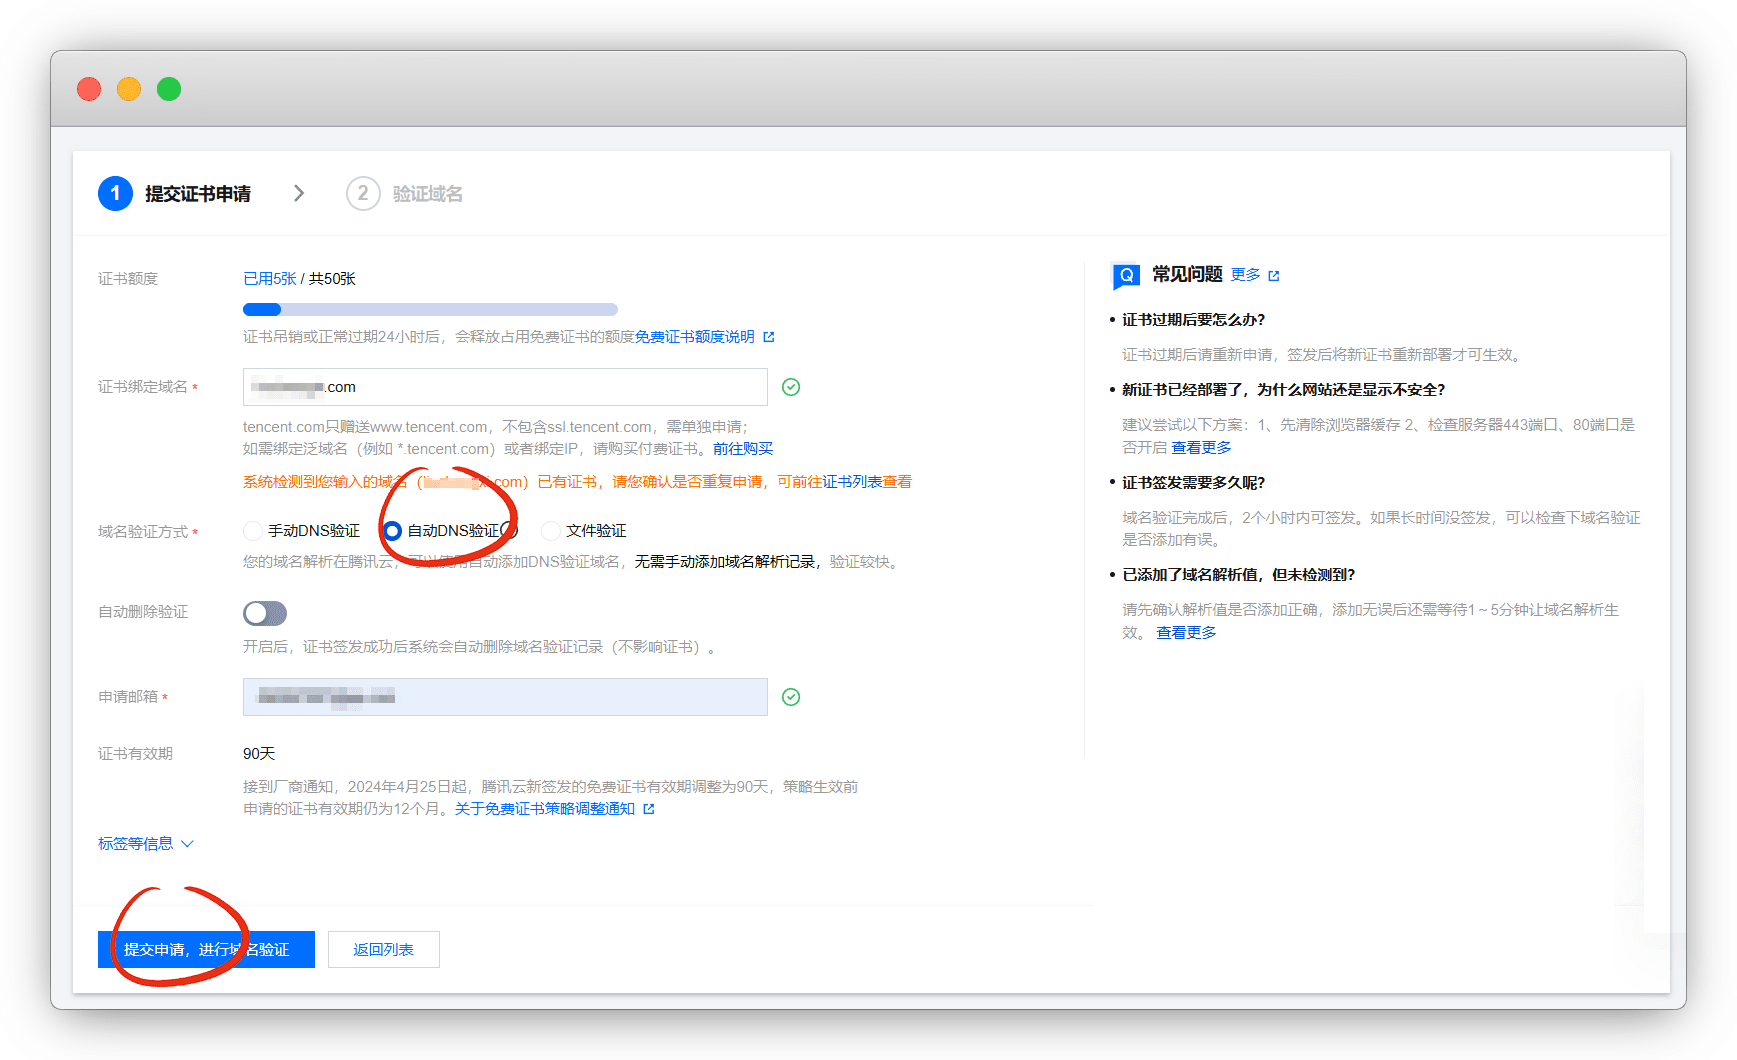This screenshot has height=1060, width=1737.
Task: Select 自动DNS验证 radio option
Action: 393,531
